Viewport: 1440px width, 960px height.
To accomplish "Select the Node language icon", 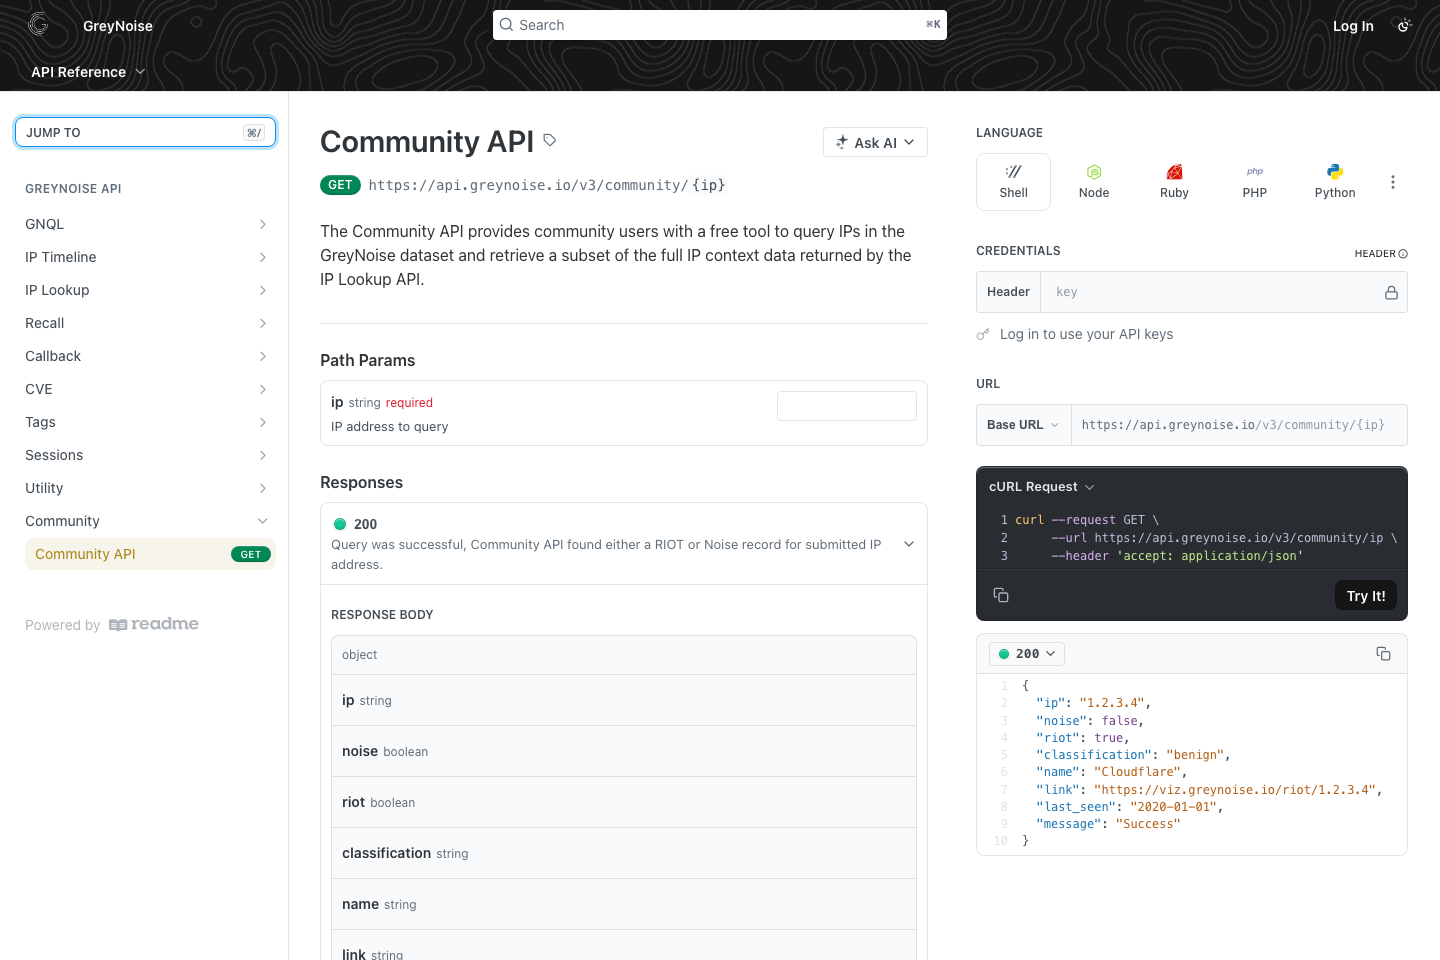I will click(1093, 180).
